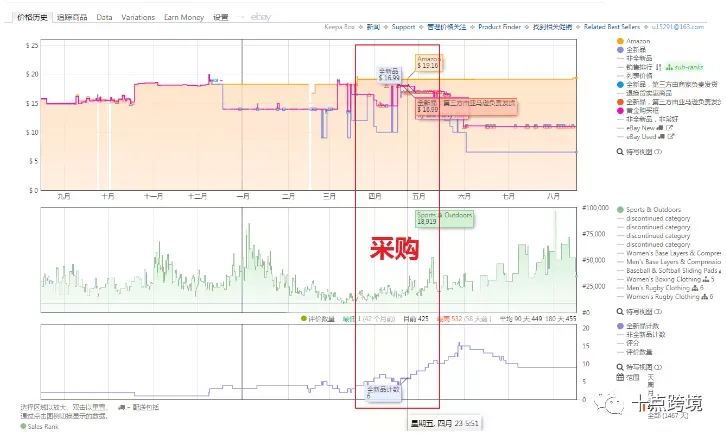Click the magnifier icon under offer count legend

point(620,367)
